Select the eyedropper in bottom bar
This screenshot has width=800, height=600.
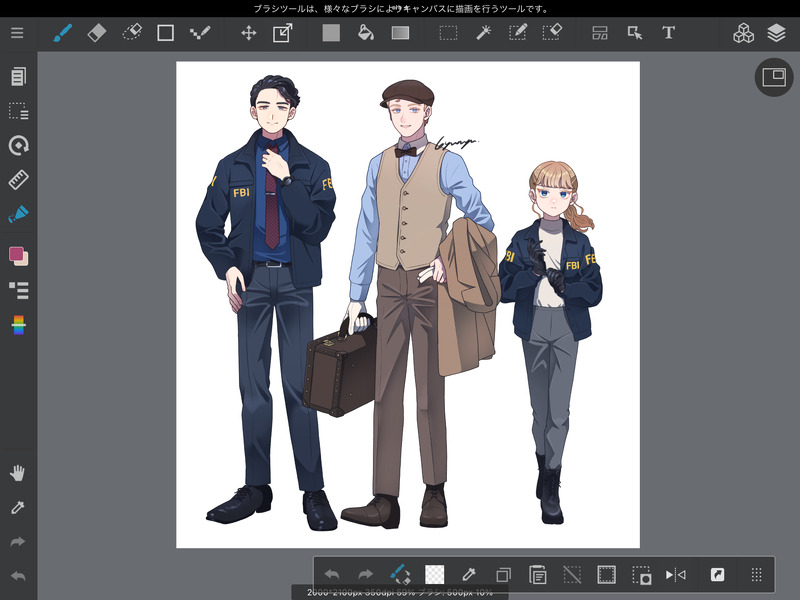[x=468, y=575]
